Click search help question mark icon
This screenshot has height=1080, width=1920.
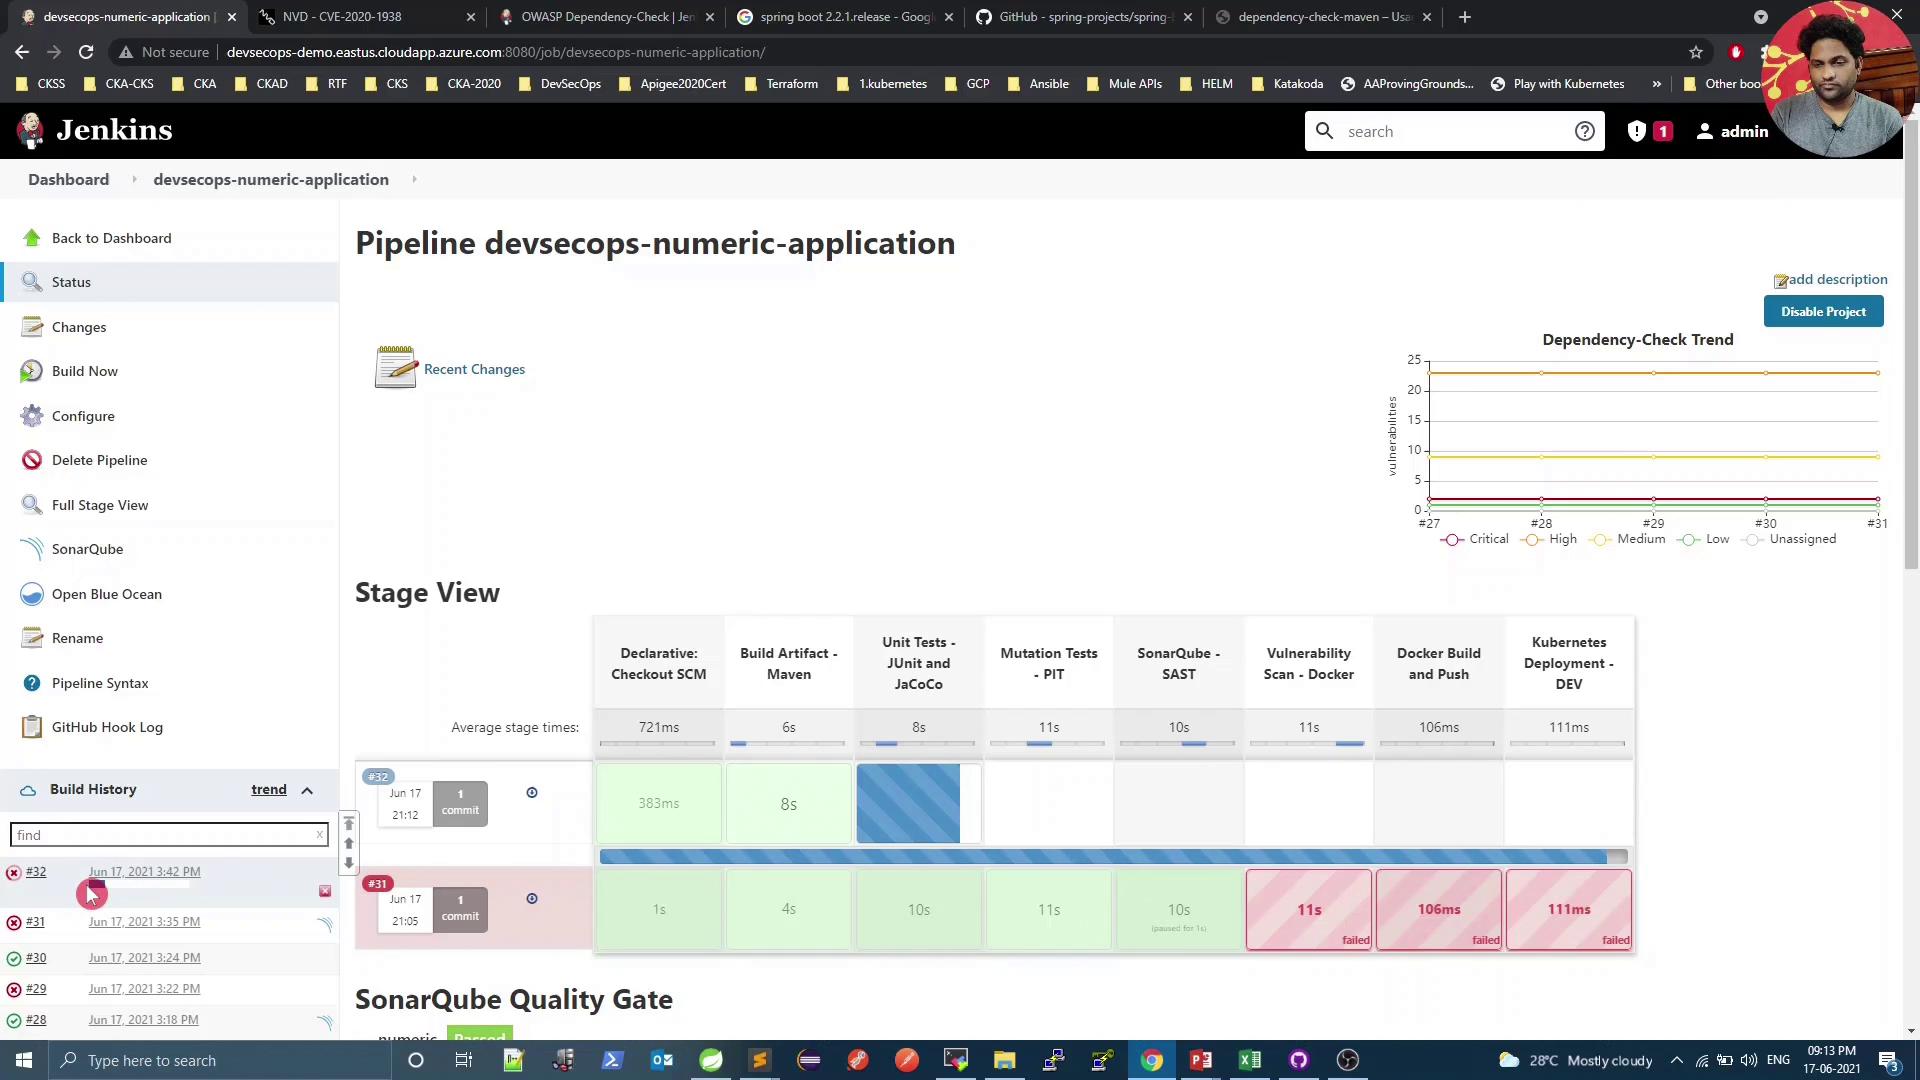pyautogui.click(x=1584, y=131)
